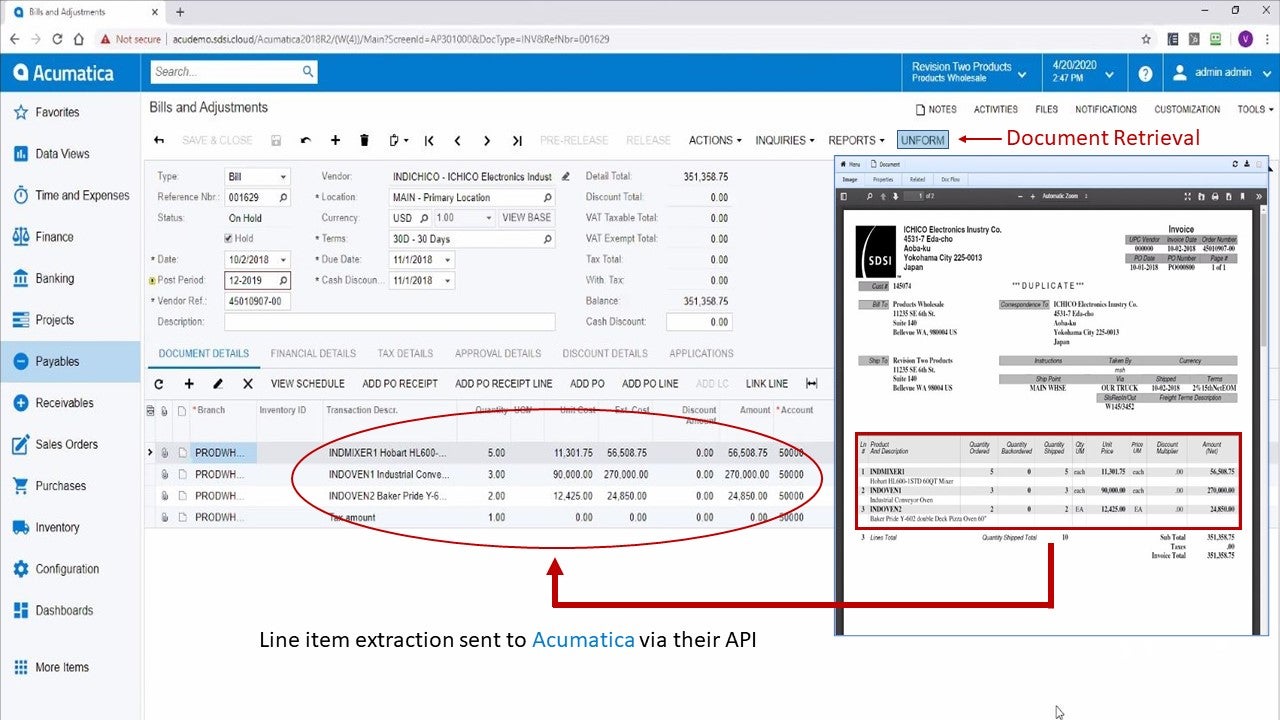The height and width of the screenshot is (720, 1280).
Task: Switch to DISCOUNT DETAILS tab
Action: 605,354
